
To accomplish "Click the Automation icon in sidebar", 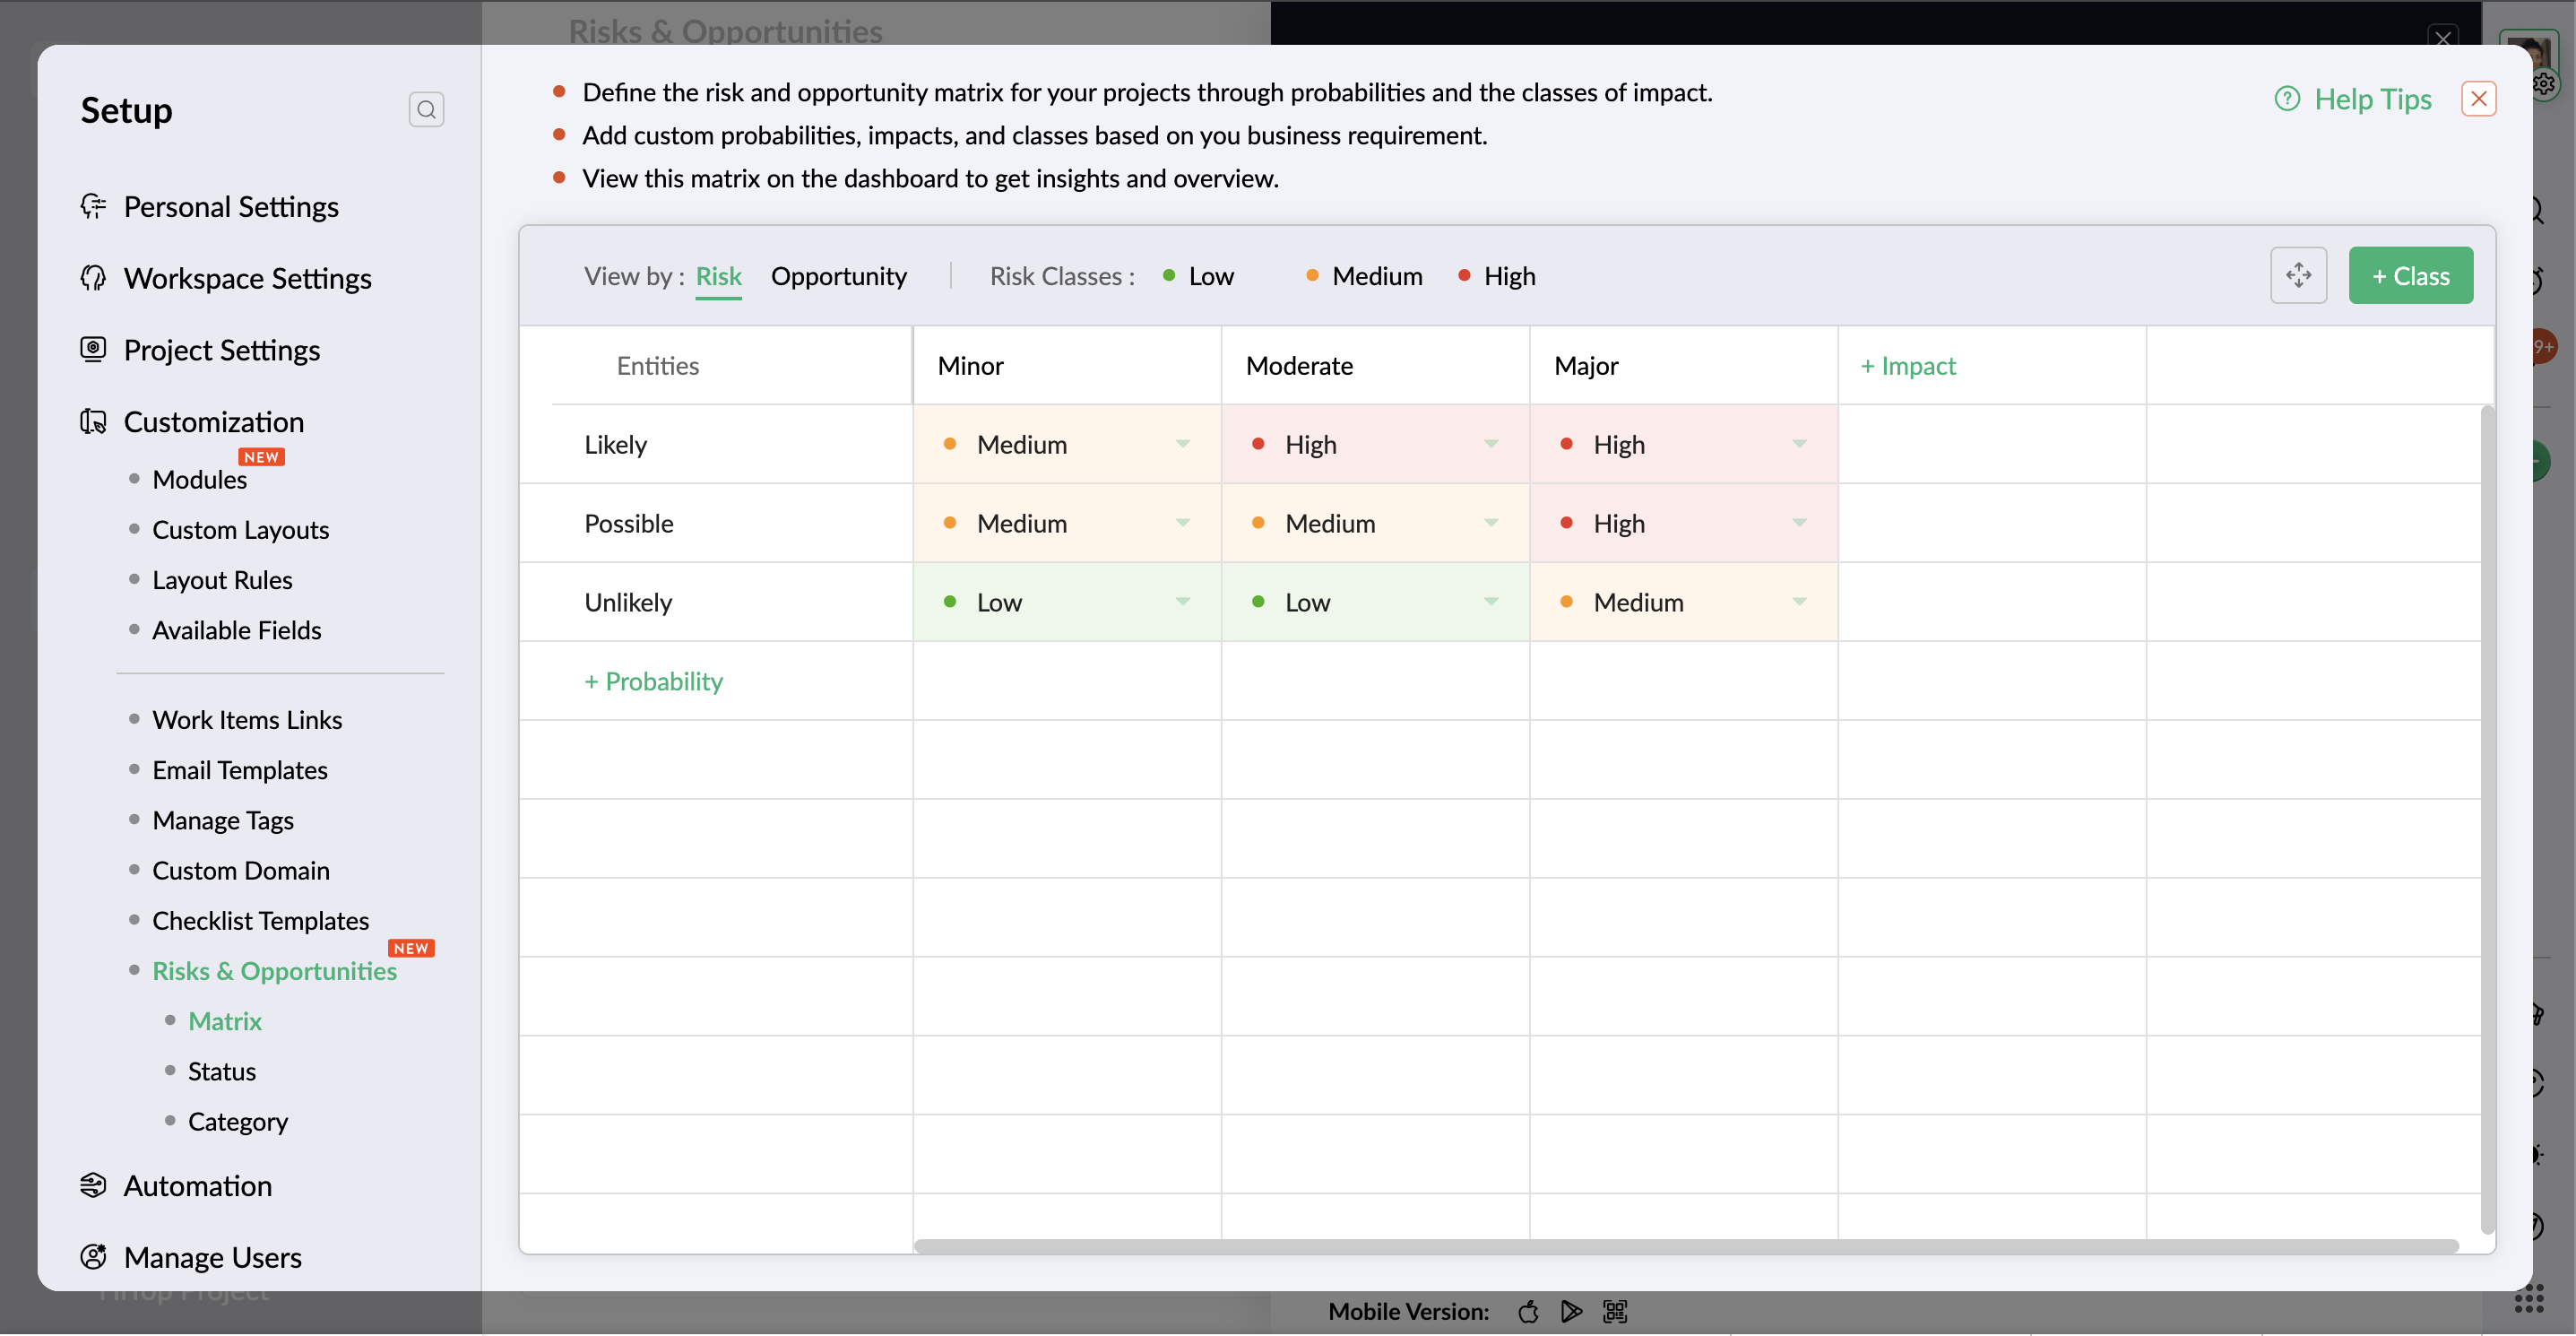I will pyautogui.click(x=93, y=1185).
